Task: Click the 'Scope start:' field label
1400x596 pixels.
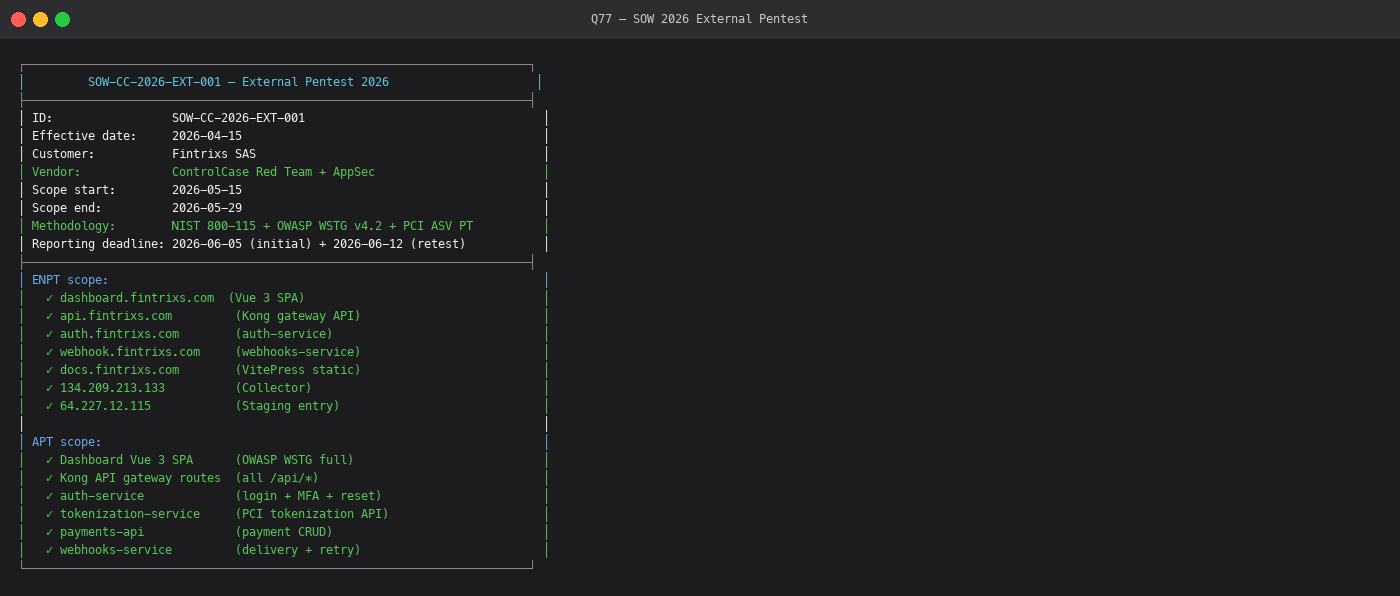Action: click(74, 190)
